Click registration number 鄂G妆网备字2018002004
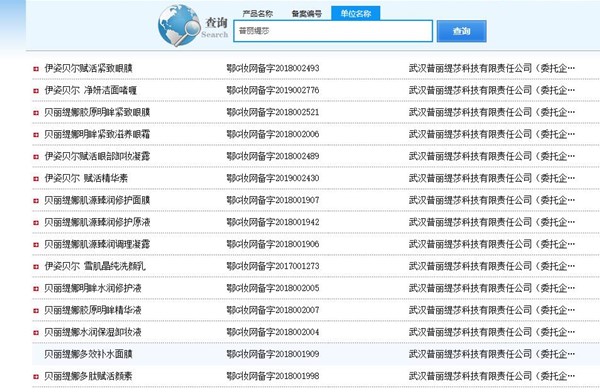Screen dimensions: 600x392 (x=273, y=332)
